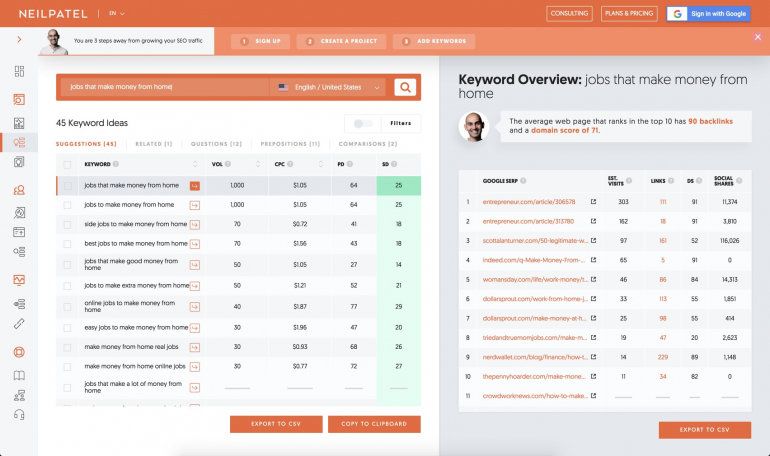Toggle the Filters switch
Image resolution: width=770 pixels, height=456 pixels.
coord(366,124)
